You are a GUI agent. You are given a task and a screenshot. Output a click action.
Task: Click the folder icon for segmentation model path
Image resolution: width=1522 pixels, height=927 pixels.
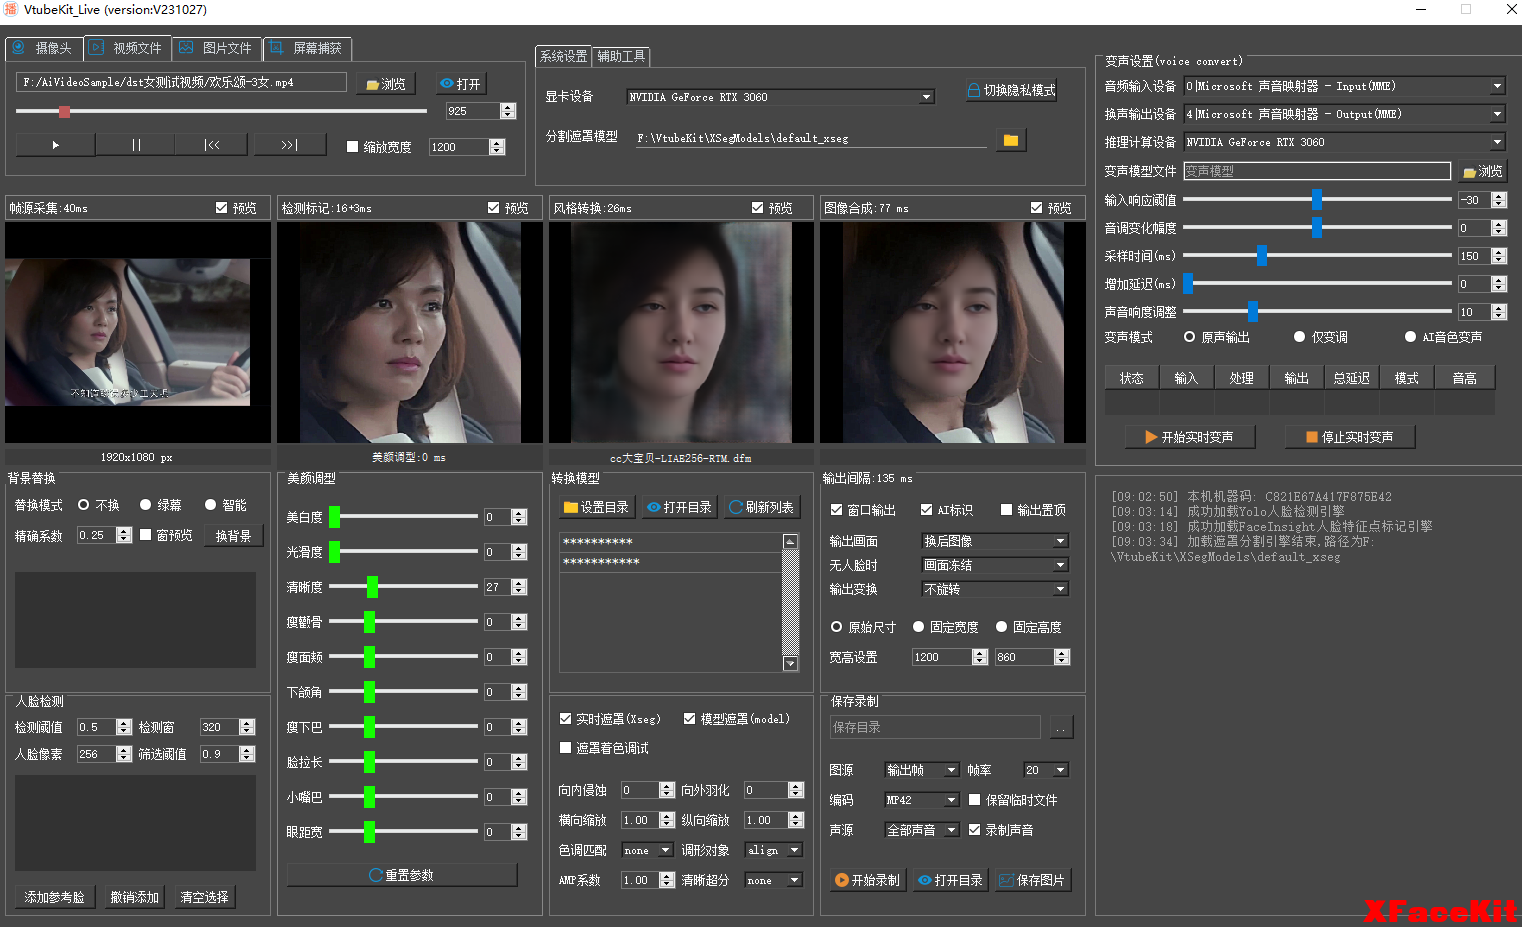1011,140
